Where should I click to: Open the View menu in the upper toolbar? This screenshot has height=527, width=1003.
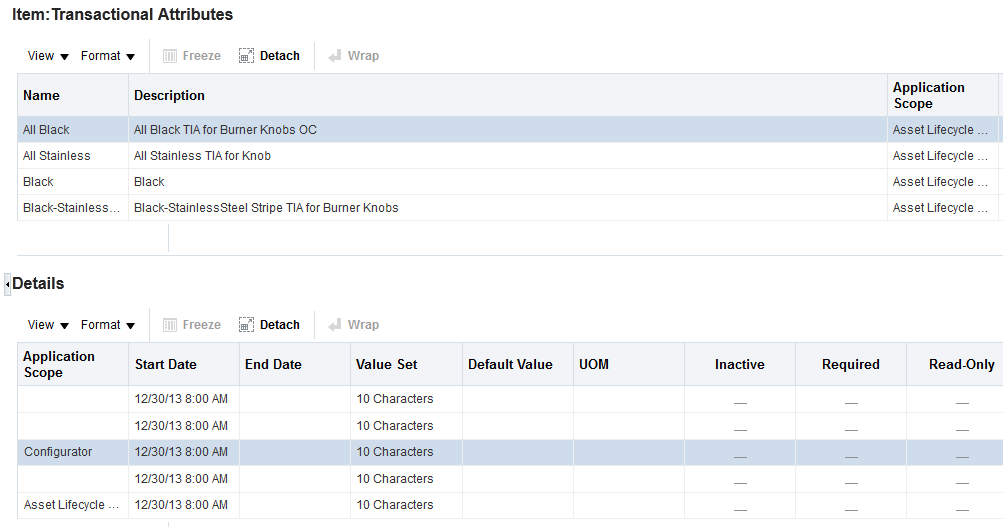coord(48,56)
